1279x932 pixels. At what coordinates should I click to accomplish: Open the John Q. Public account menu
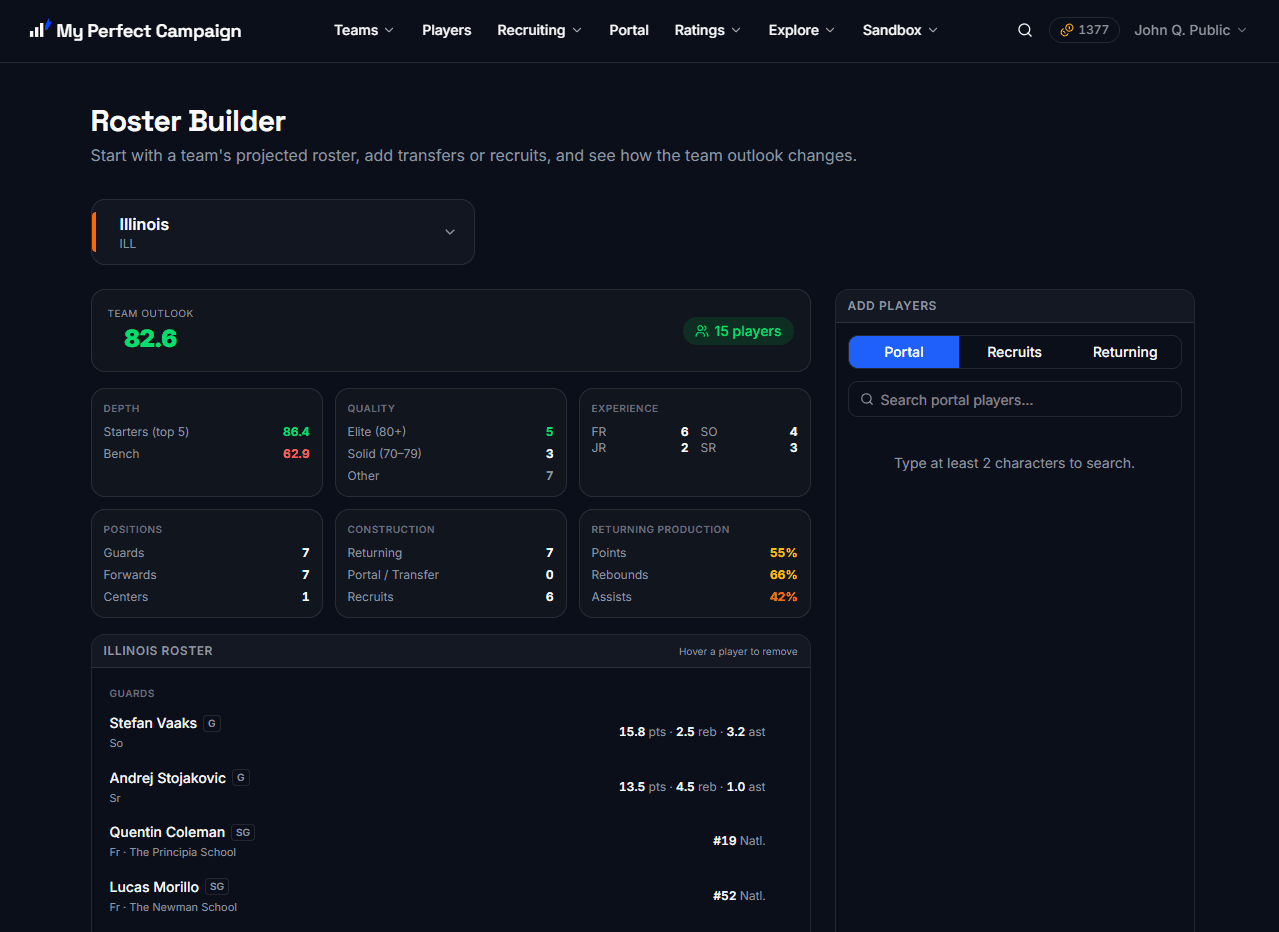tap(1190, 30)
